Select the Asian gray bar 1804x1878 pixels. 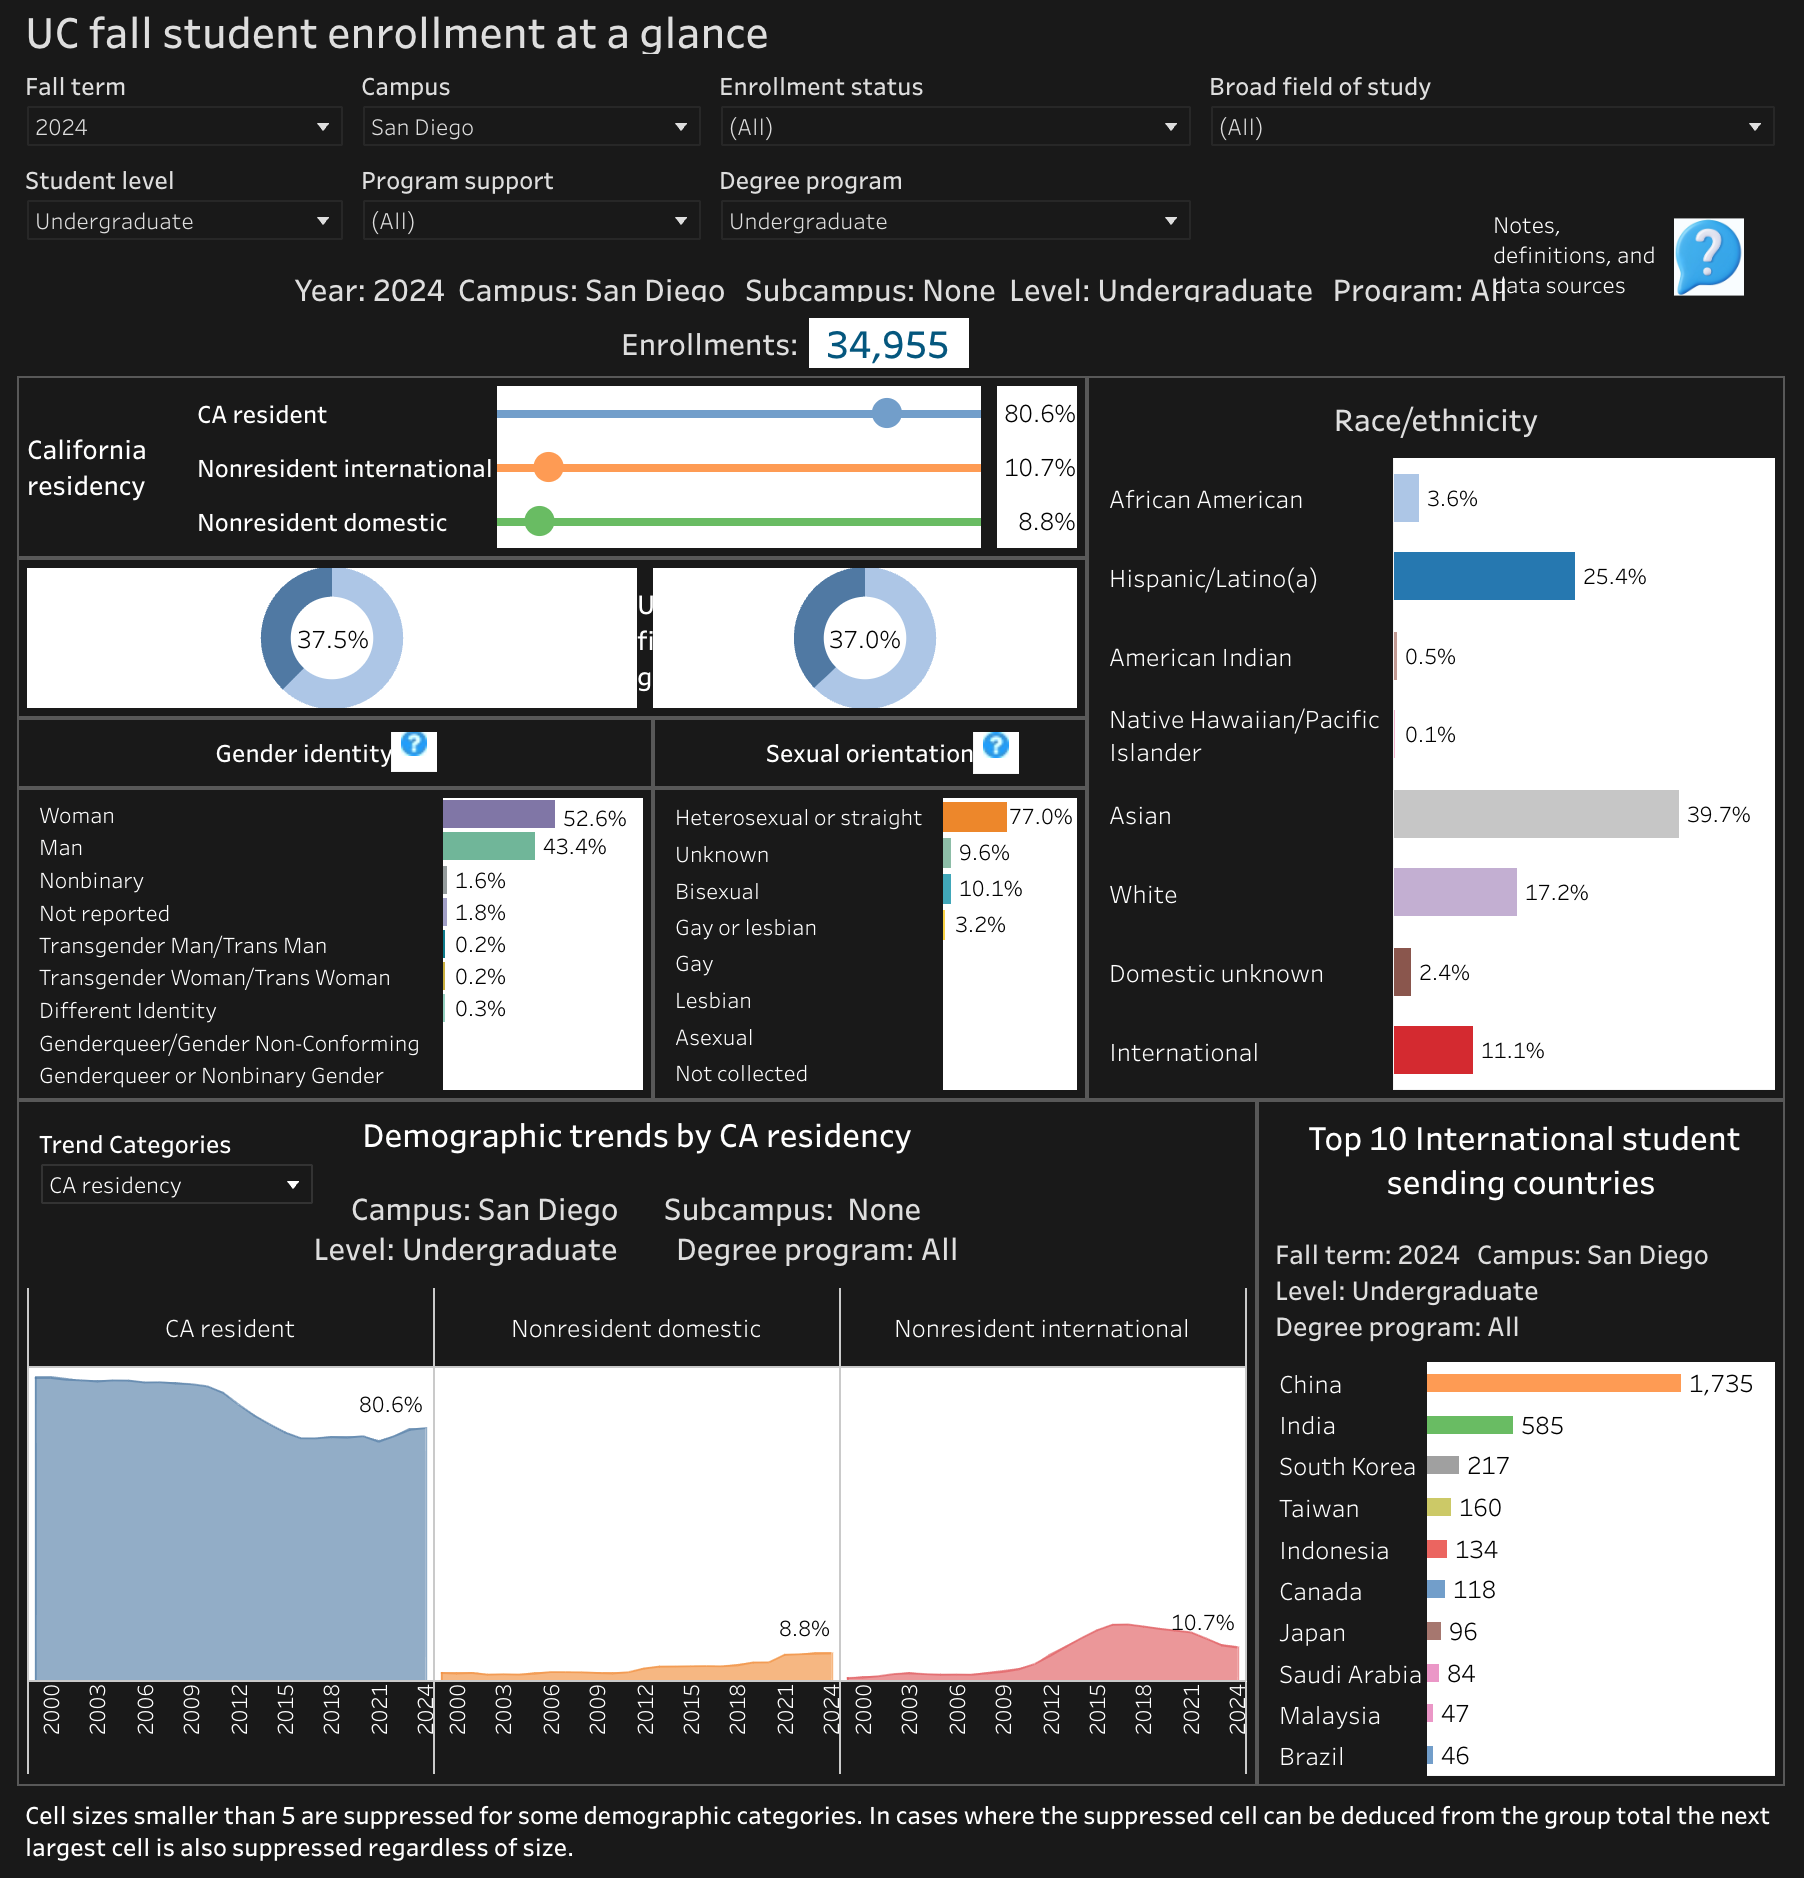click(x=1536, y=814)
